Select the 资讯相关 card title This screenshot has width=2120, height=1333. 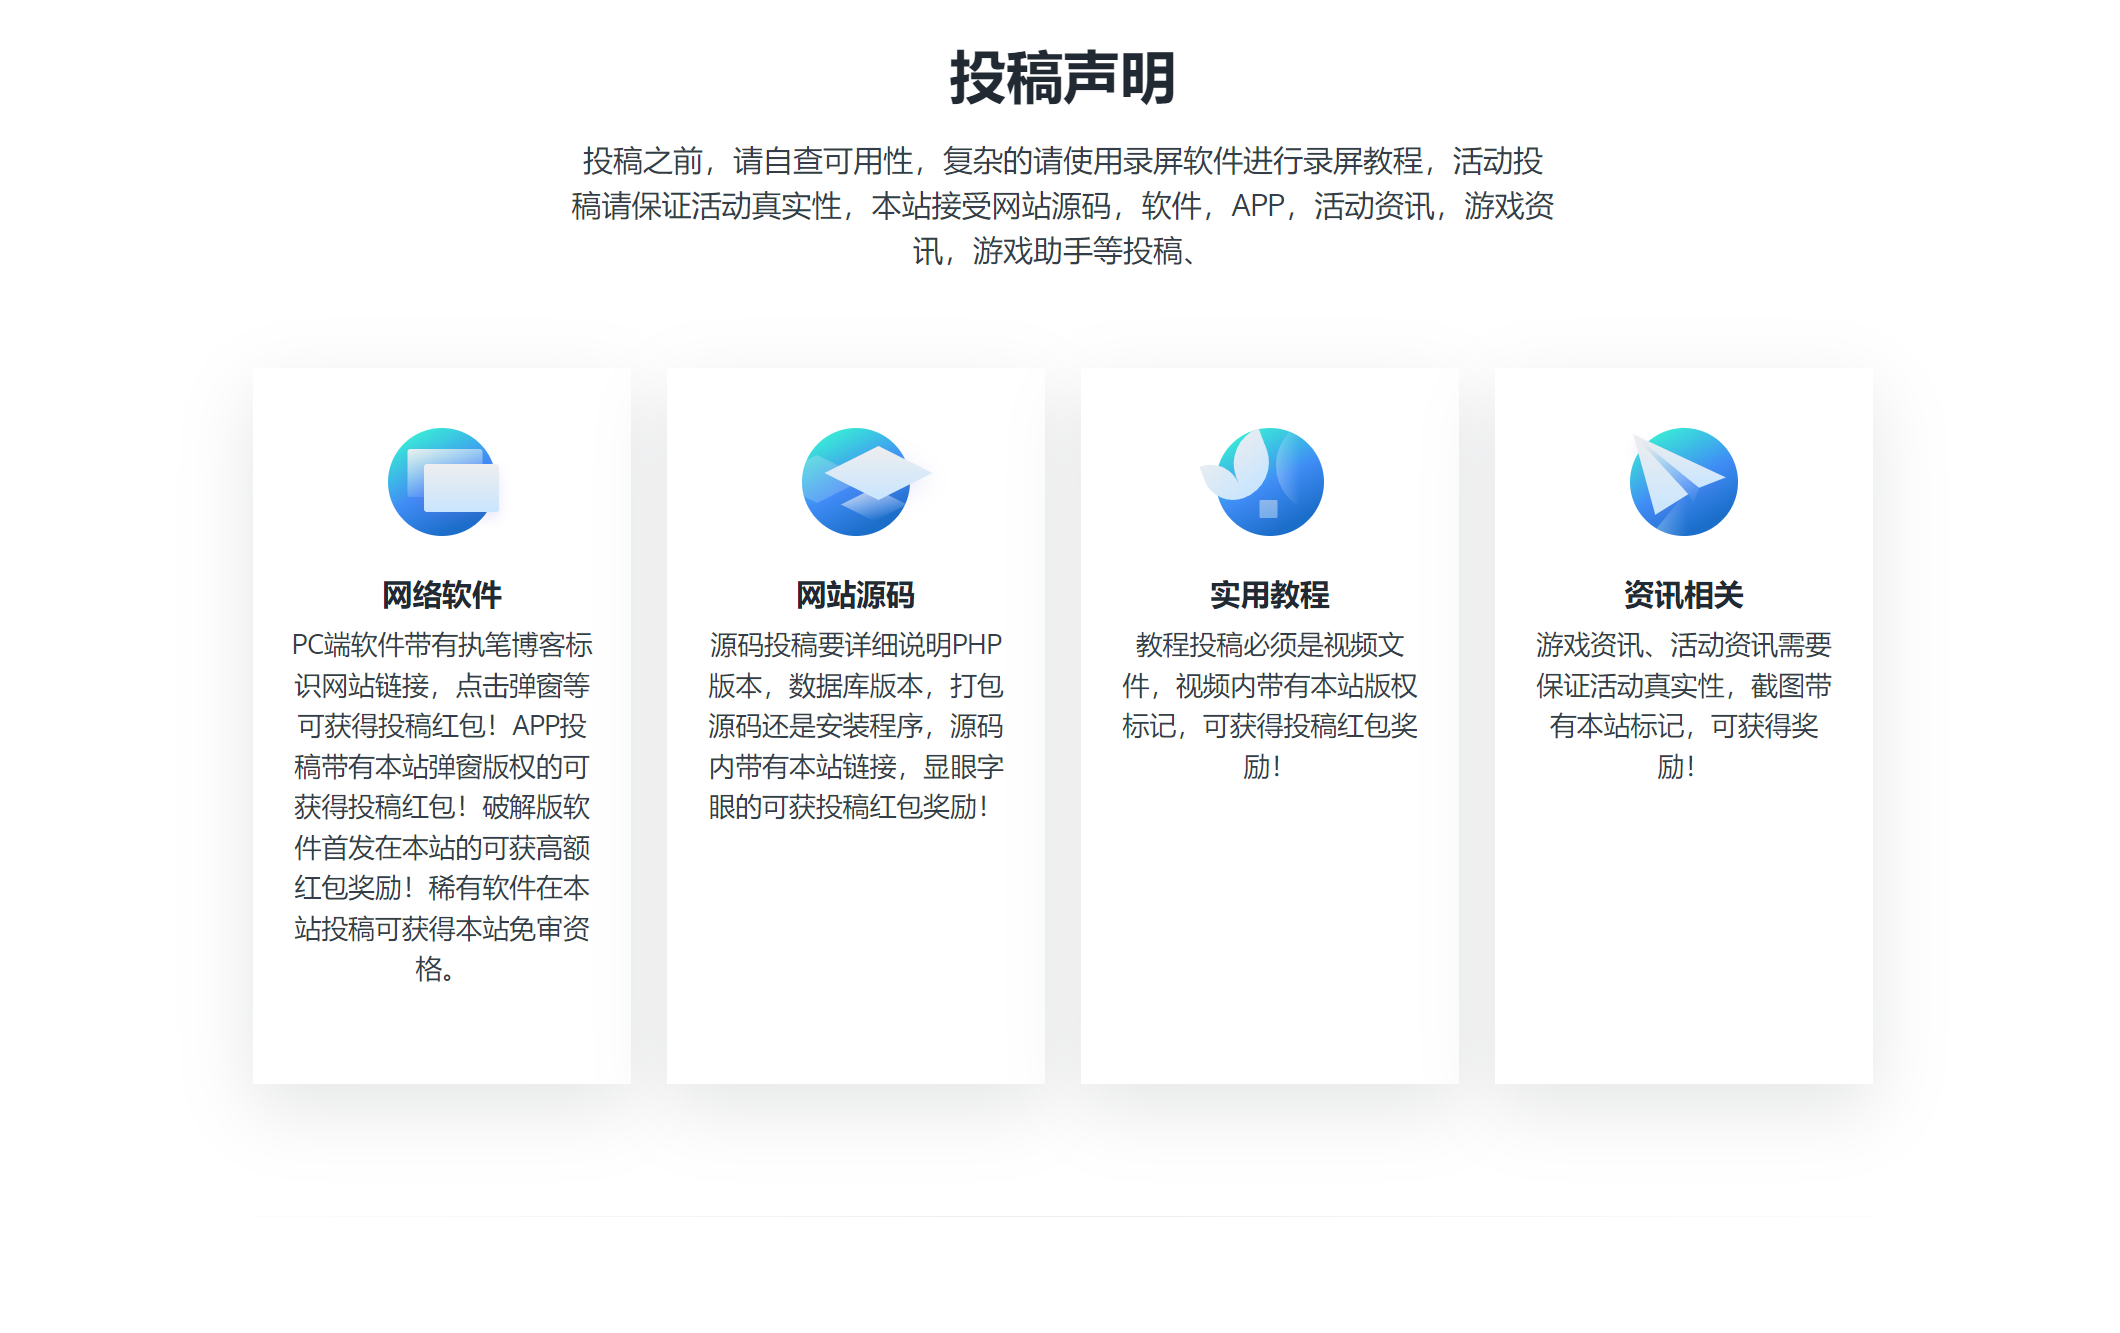coord(1684,595)
